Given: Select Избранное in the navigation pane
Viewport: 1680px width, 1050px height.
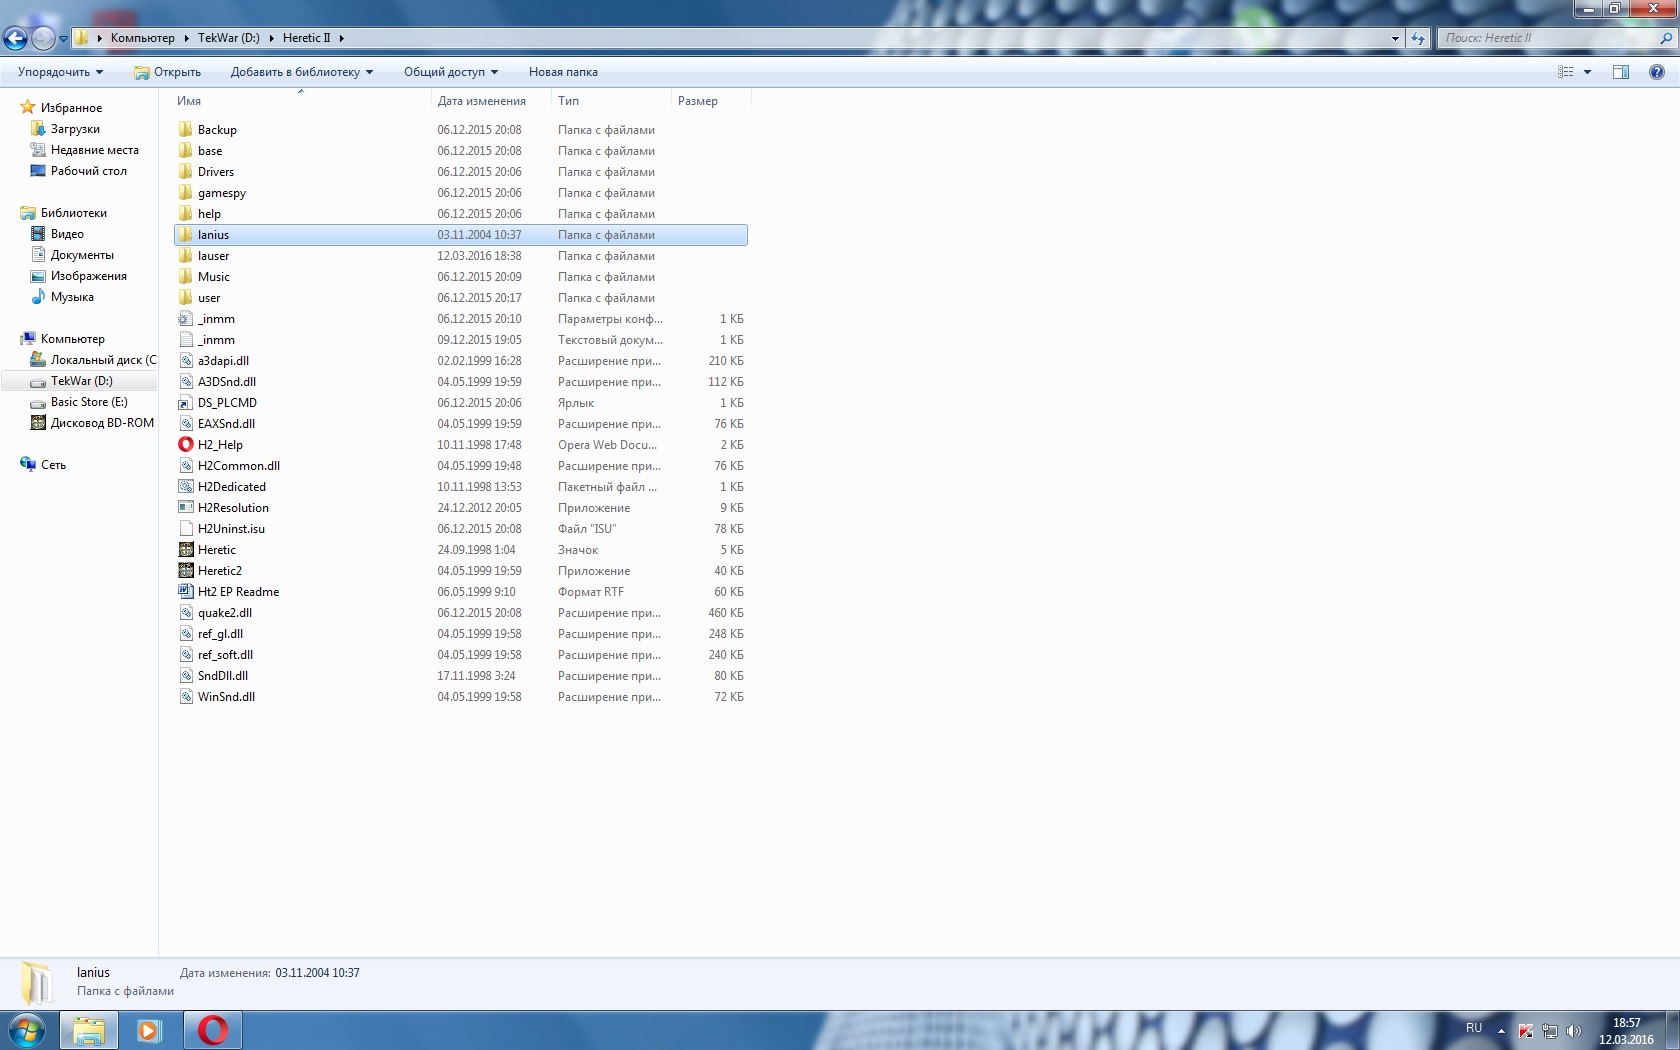Looking at the screenshot, I should point(71,108).
